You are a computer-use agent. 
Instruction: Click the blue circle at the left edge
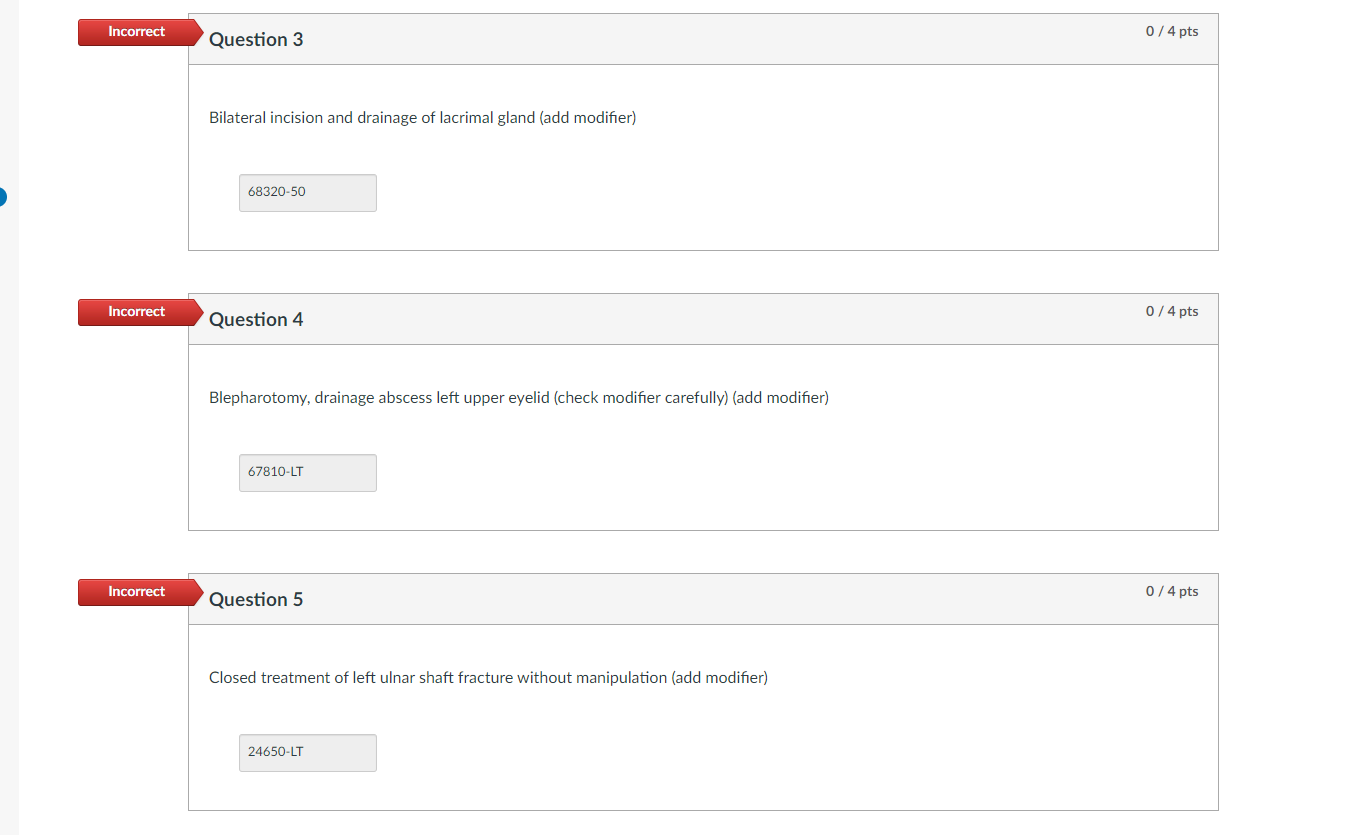pyautogui.click(x=2, y=197)
